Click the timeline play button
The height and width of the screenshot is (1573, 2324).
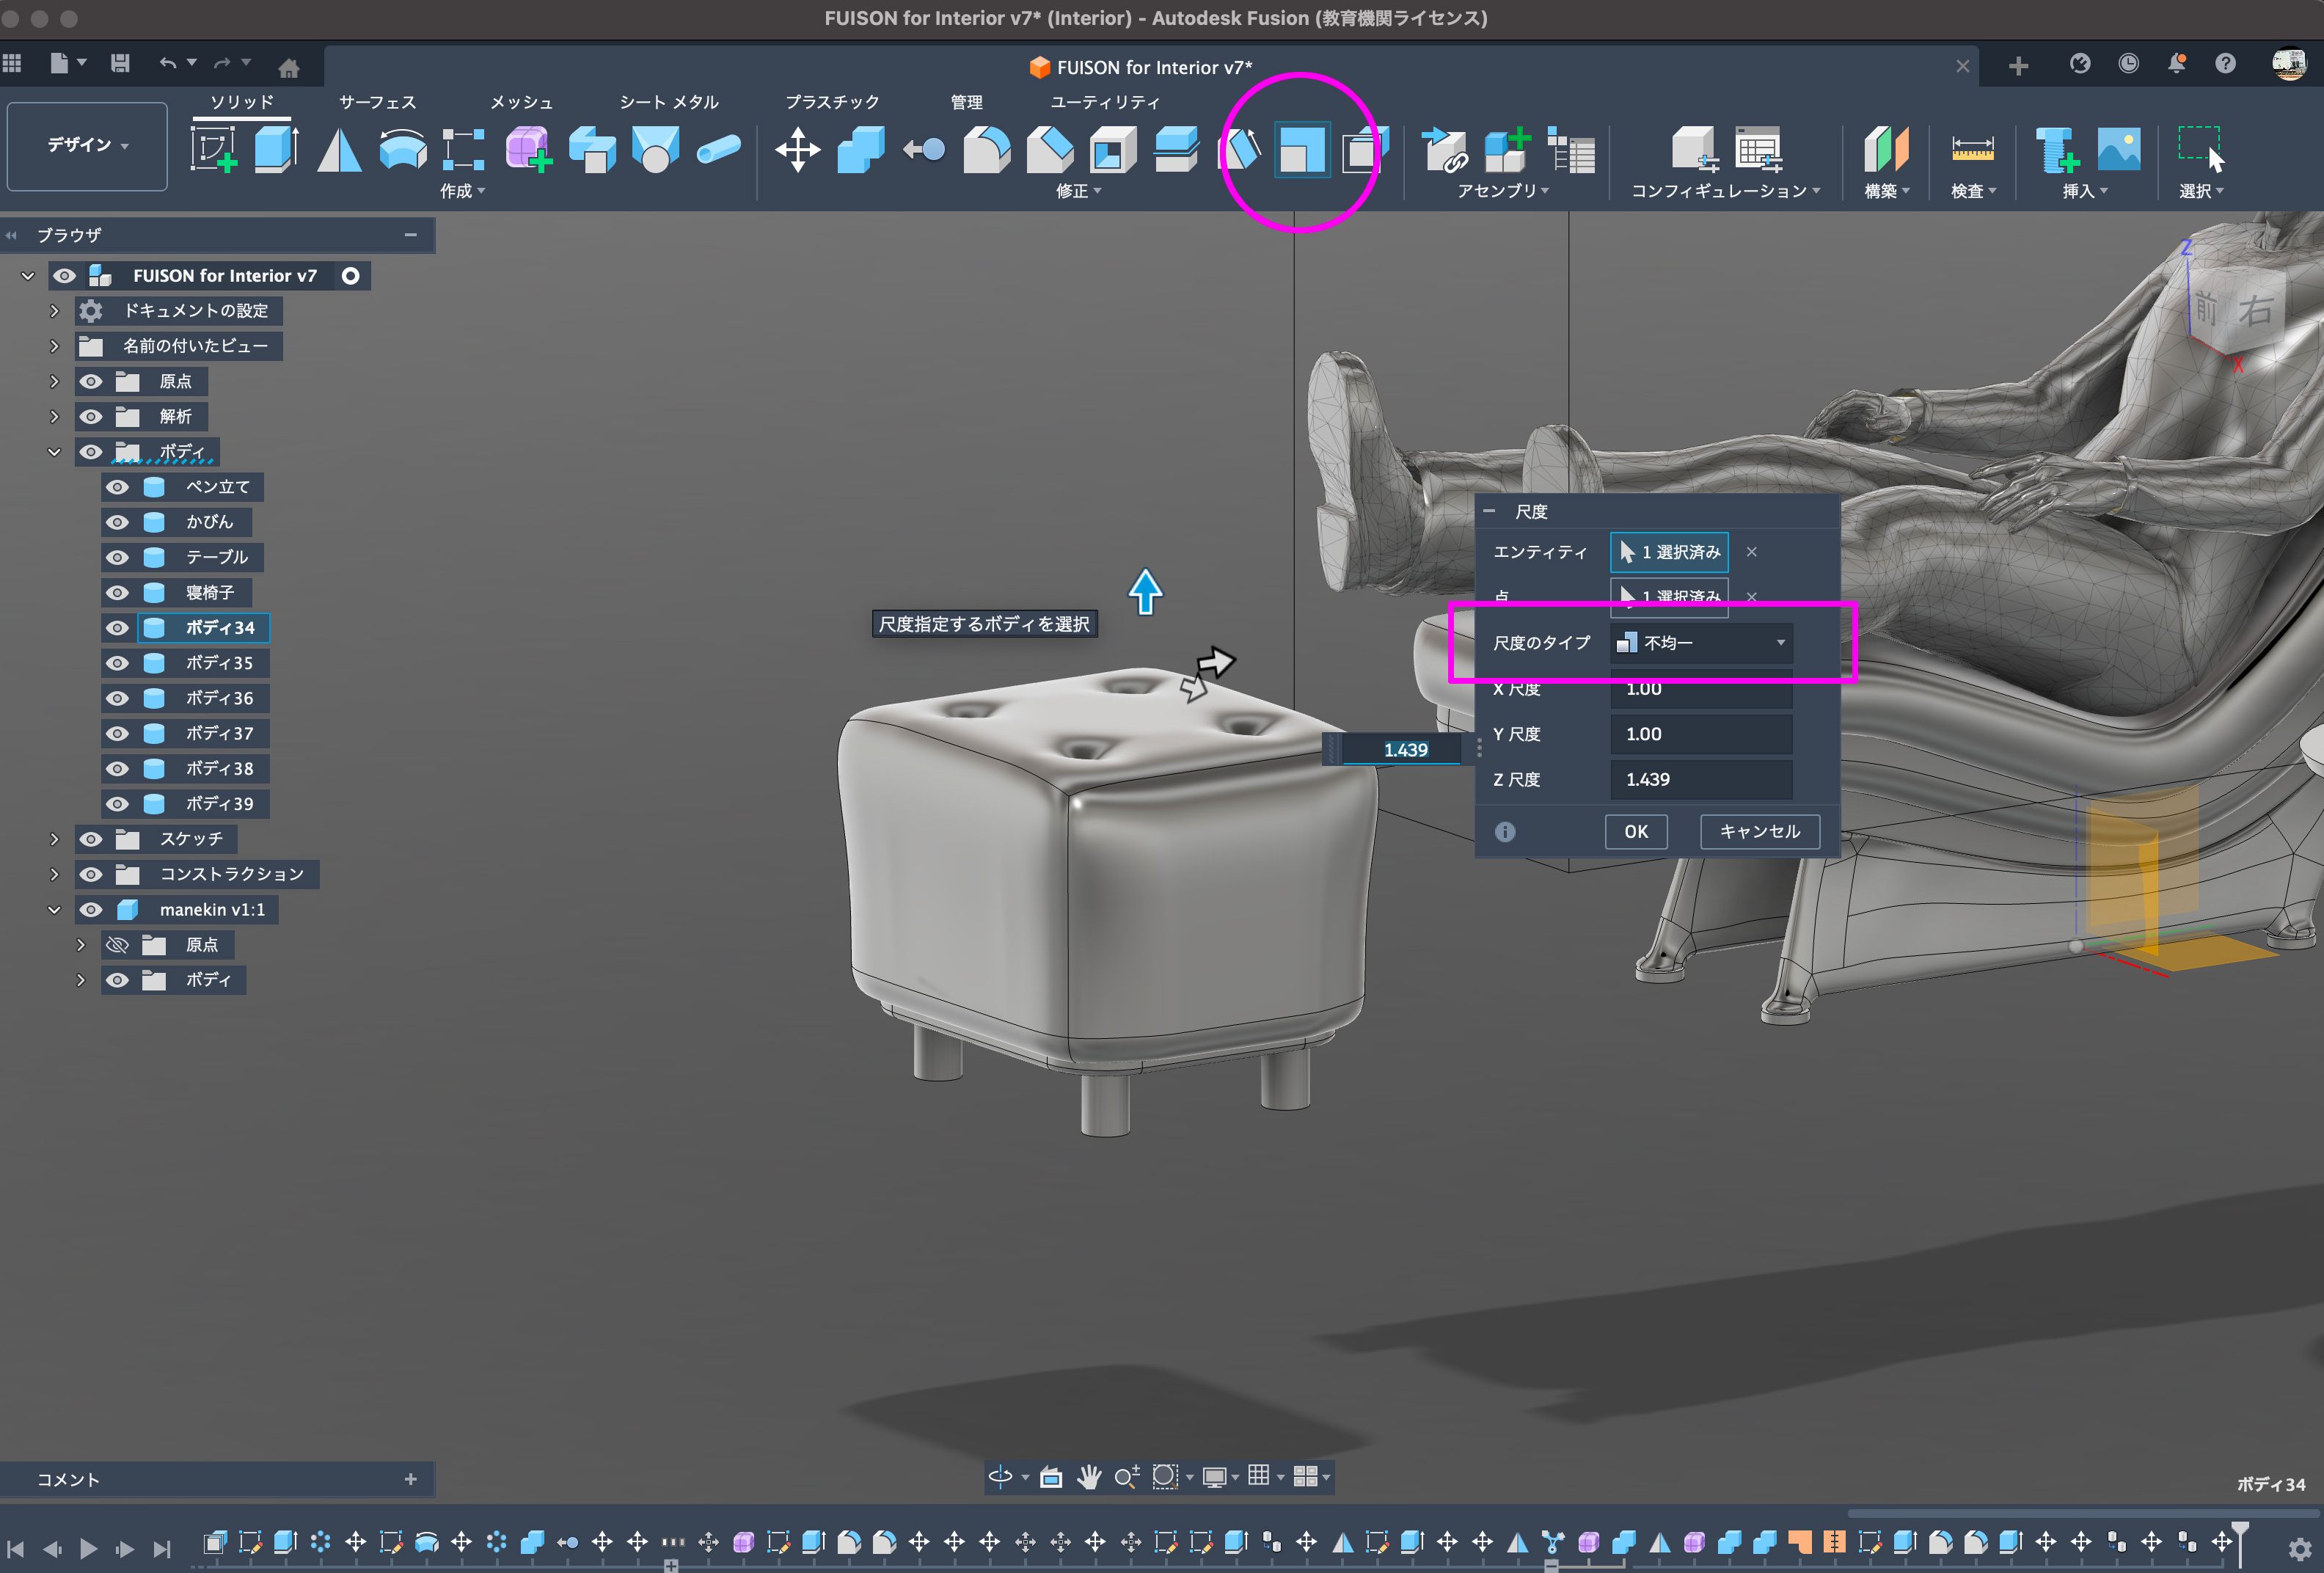coord(88,1548)
